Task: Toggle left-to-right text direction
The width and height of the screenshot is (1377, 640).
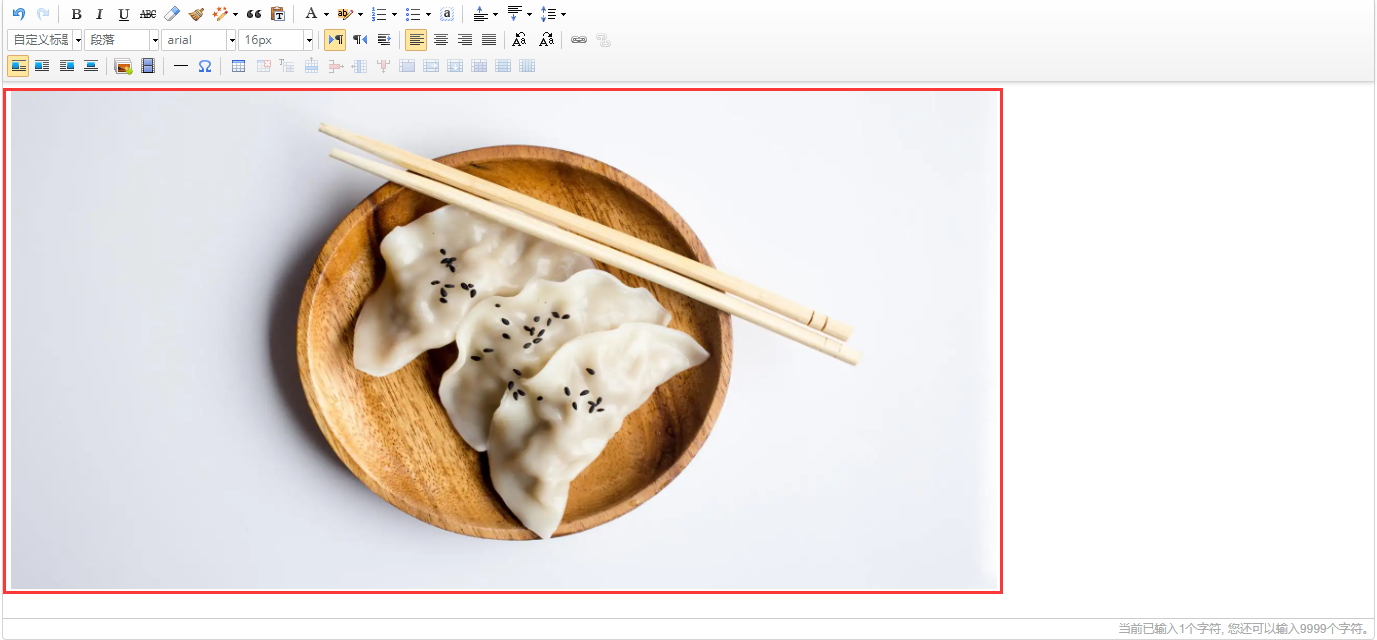Action: [x=335, y=40]
